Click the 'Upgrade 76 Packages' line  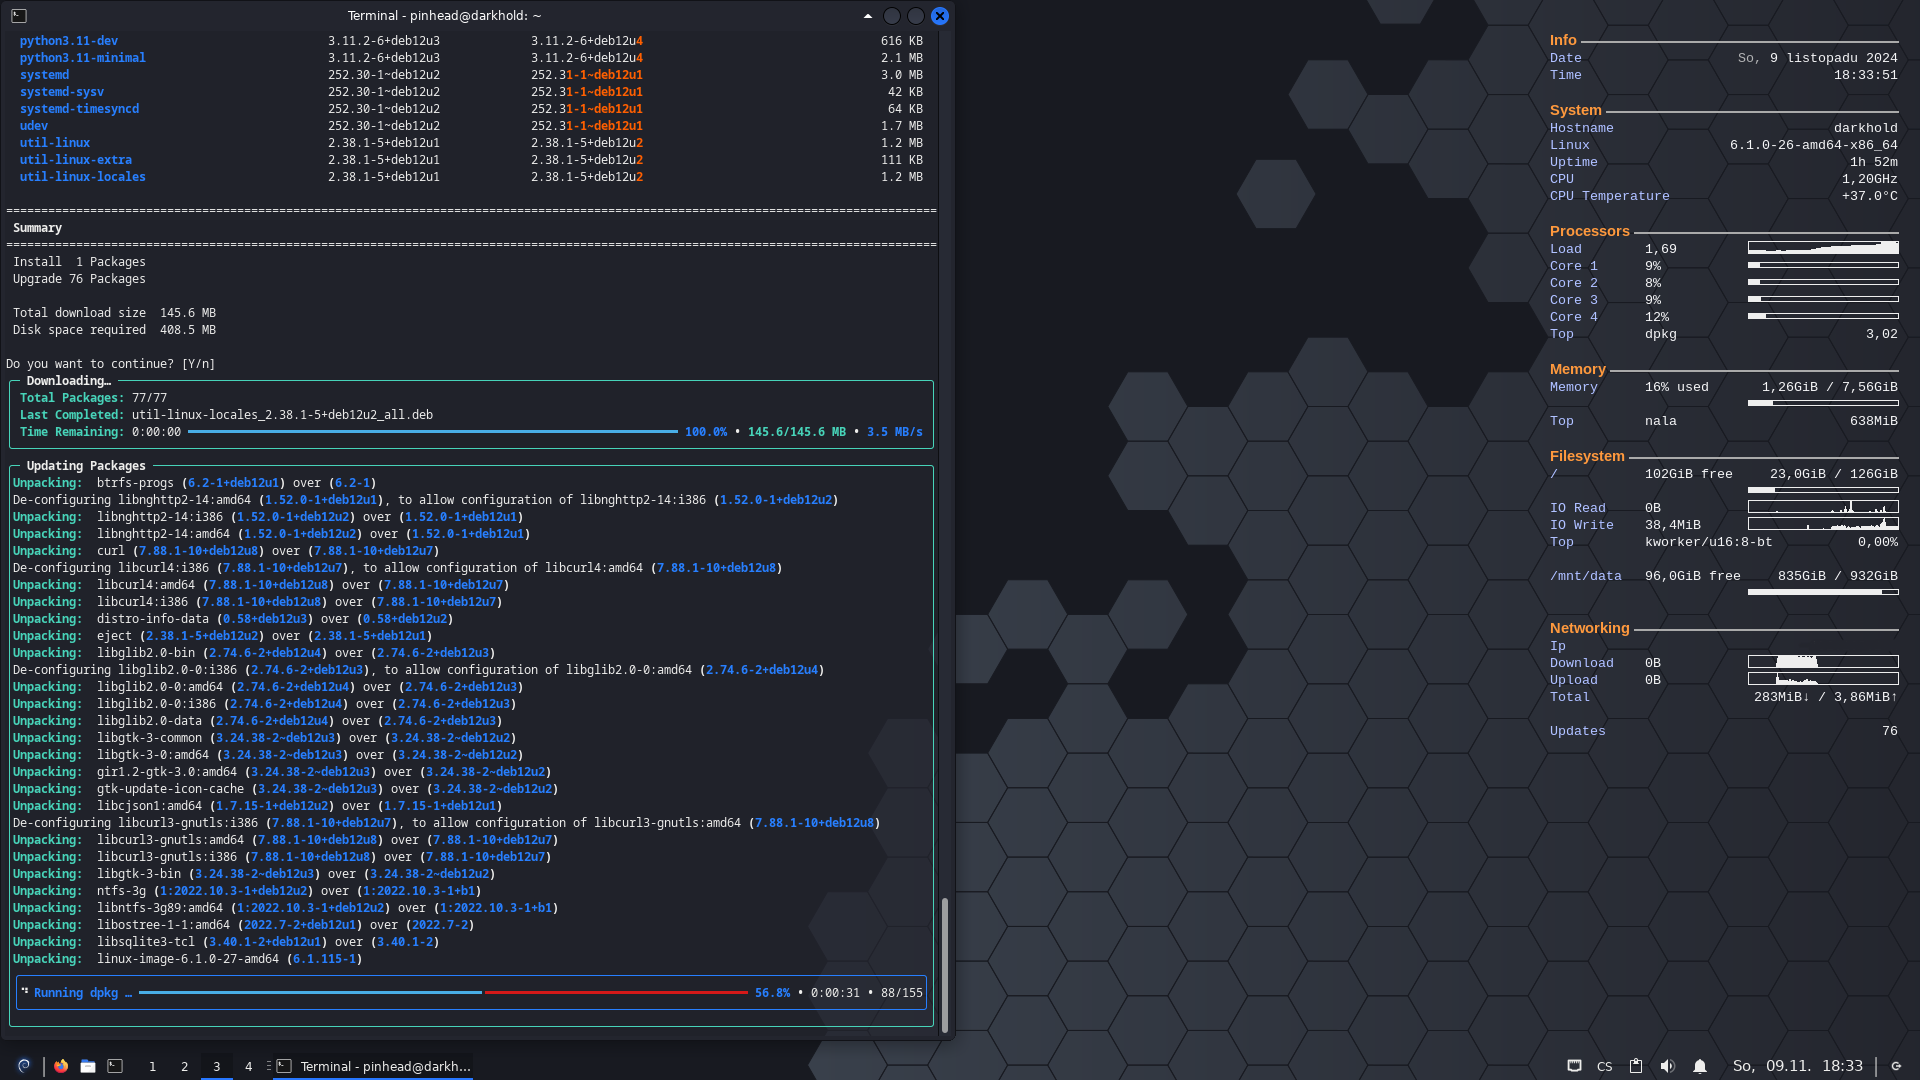[79, 279]
